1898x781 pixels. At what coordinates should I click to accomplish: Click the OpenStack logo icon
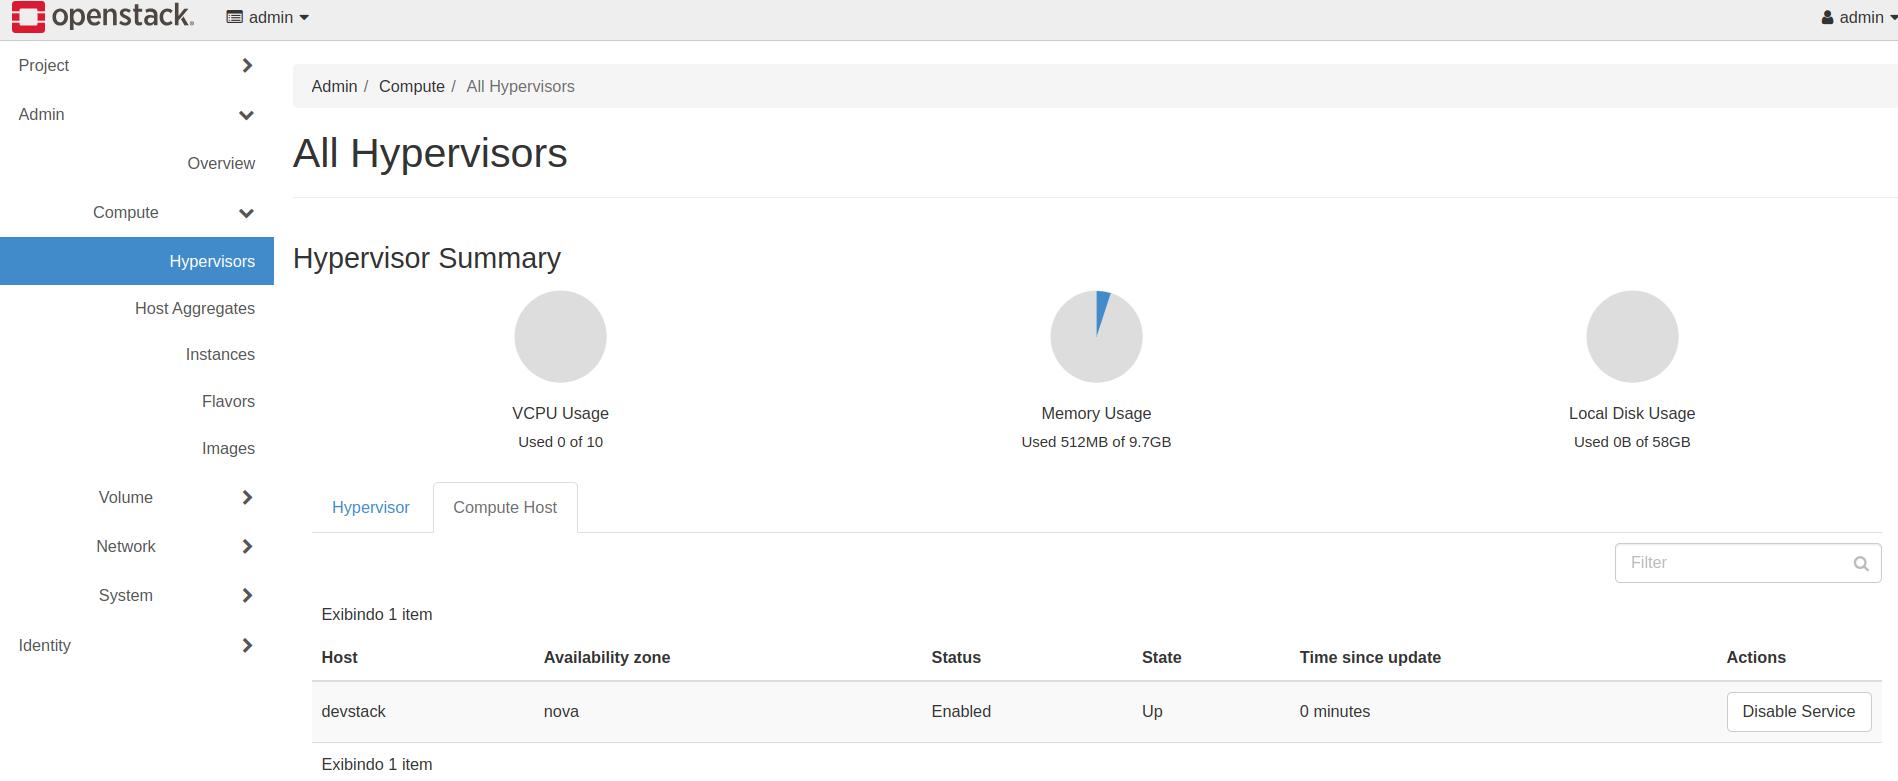click(x=29, y=17)
